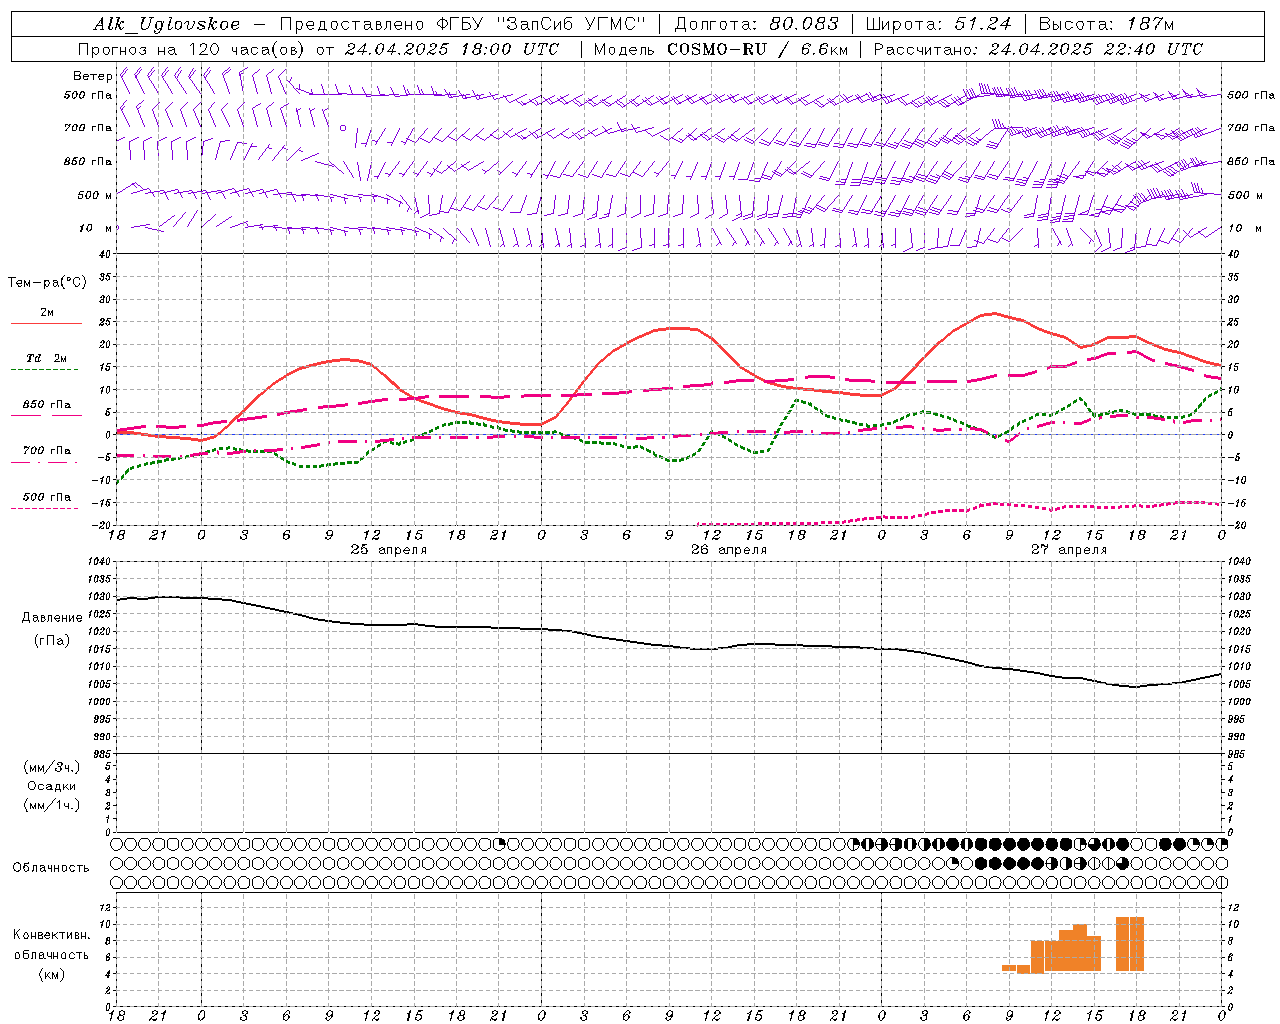Click the solid line sample under 2м legend
Viewport: 1280px width, 1024px height.
point(46,323)
